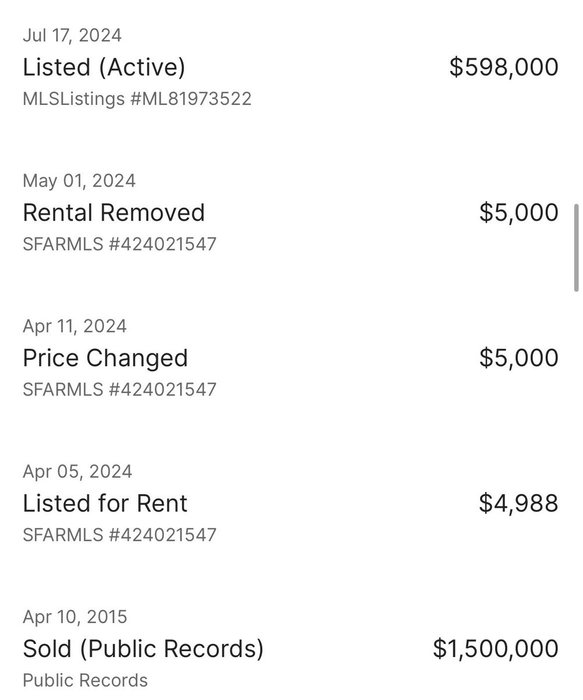Click the $5,000 Price Changed amount

[519, 358]
